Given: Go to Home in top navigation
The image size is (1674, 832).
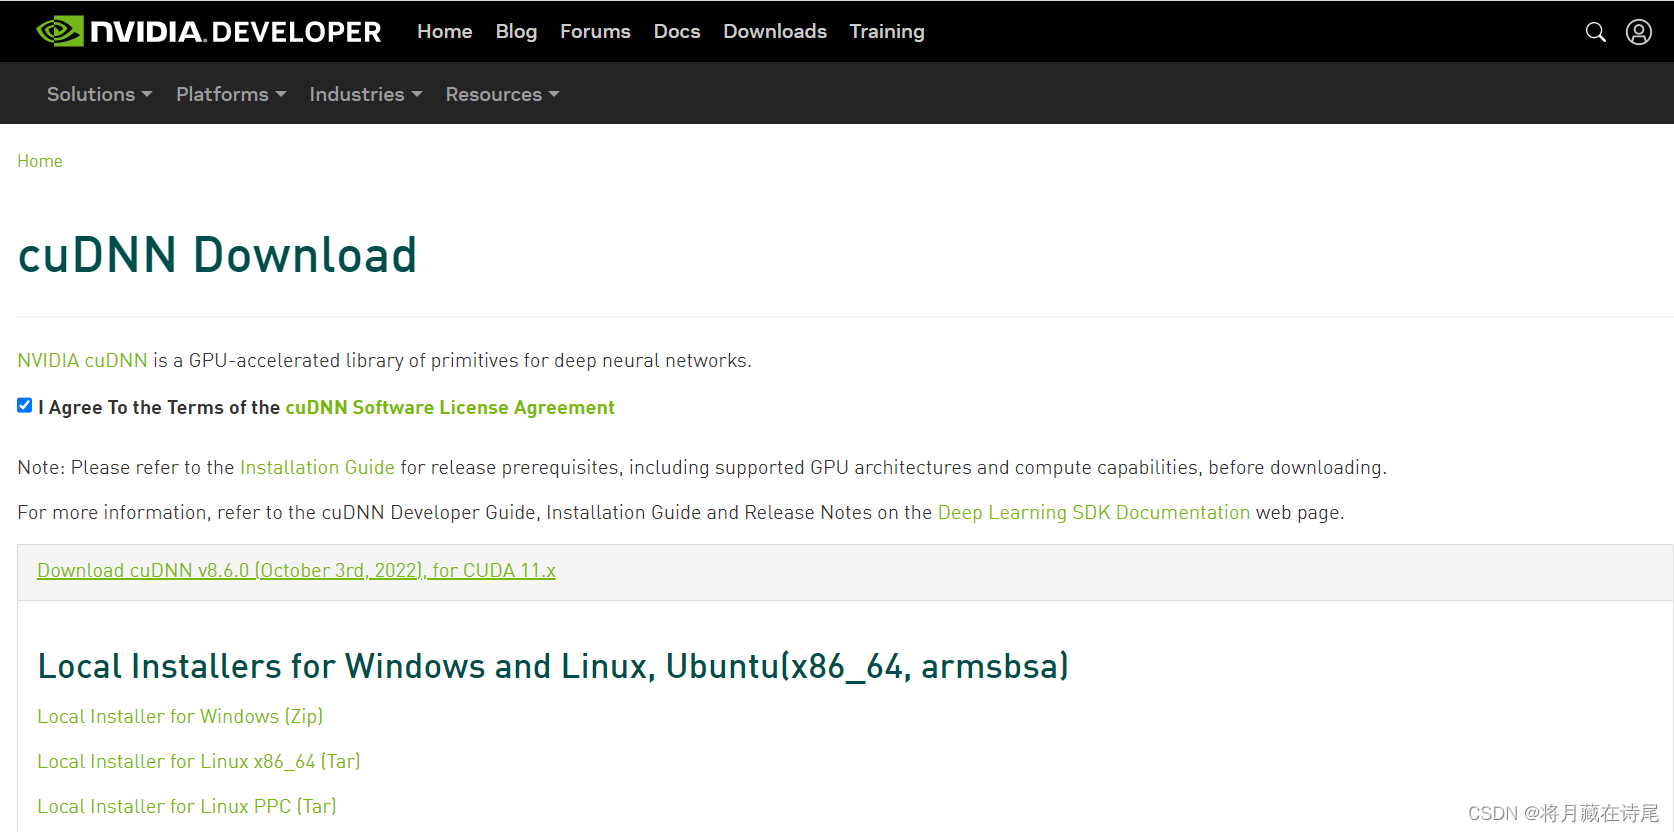Looking at the screenshot, I should click(444, 31).
